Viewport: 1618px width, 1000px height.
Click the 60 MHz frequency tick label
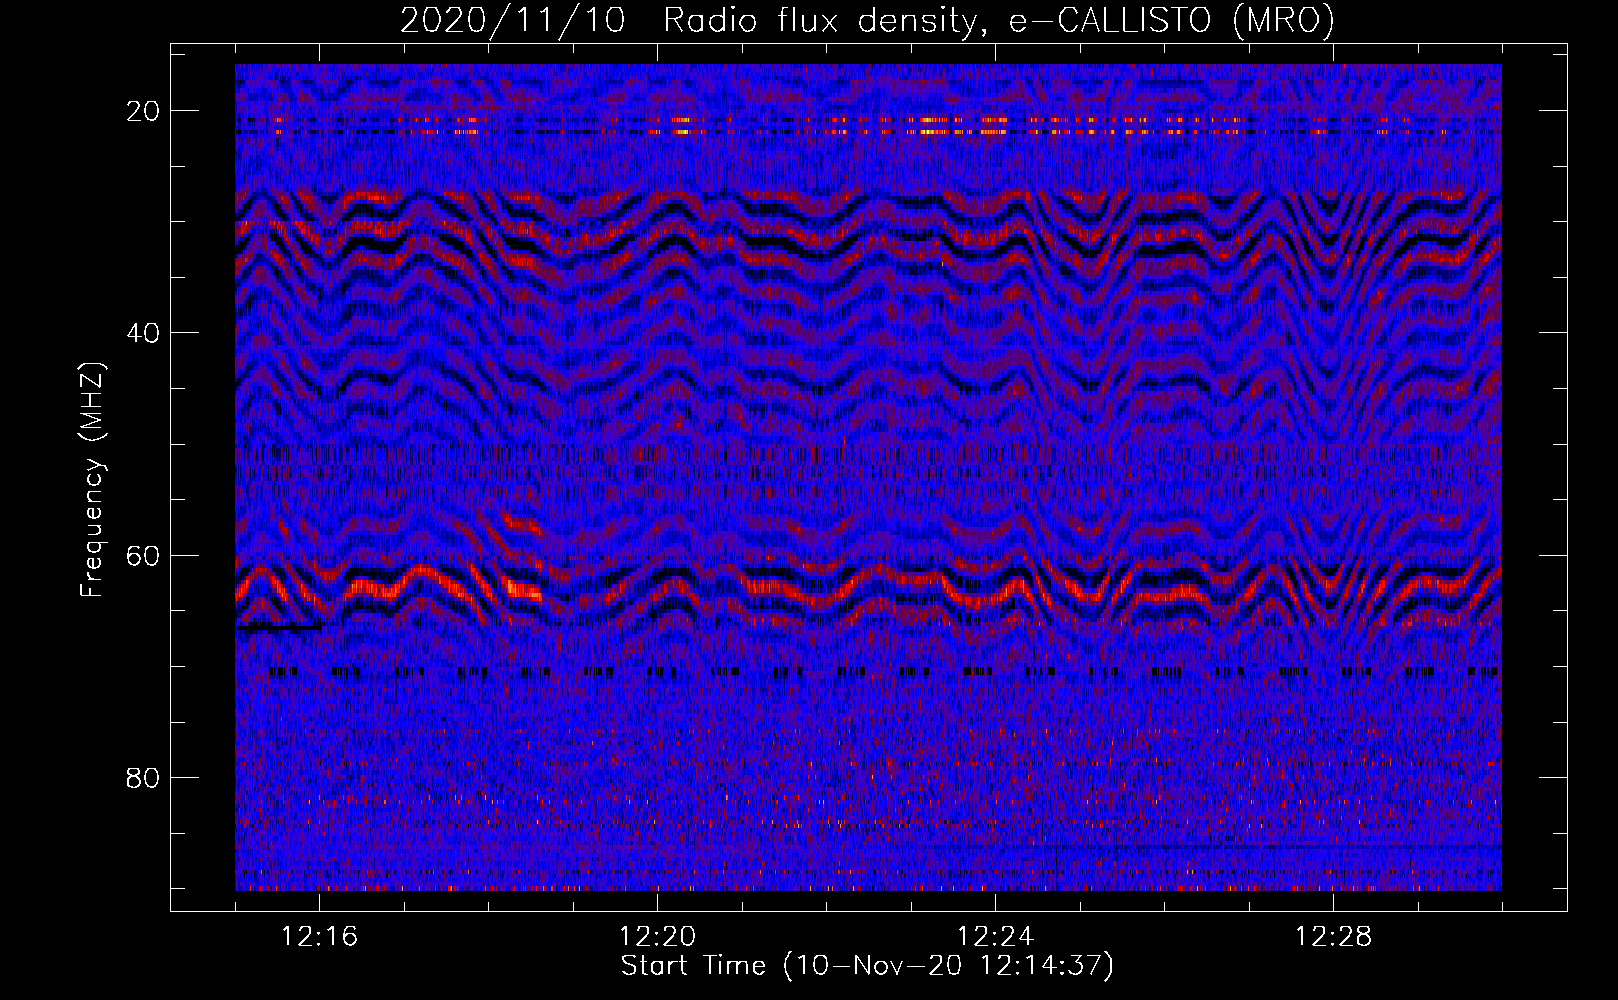pos(143,556)
